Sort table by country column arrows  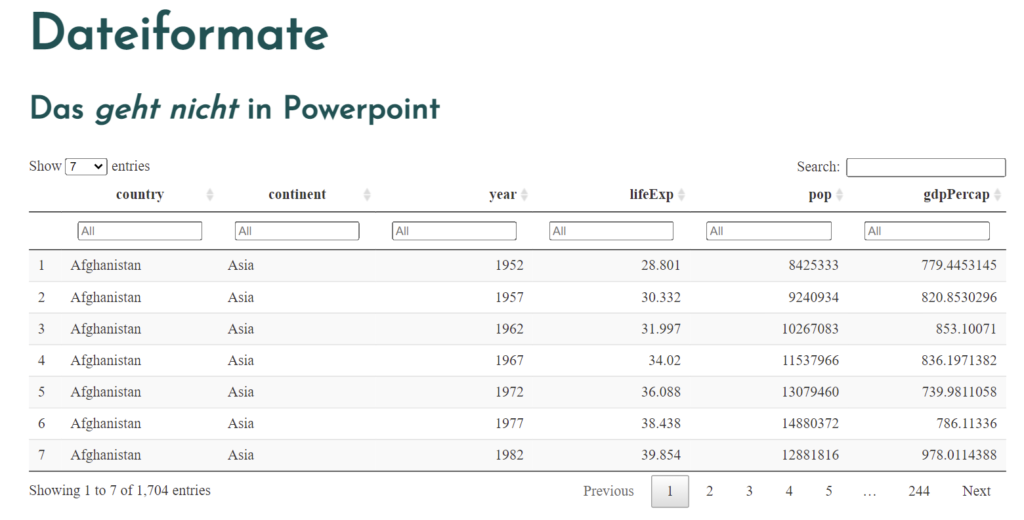click(210, 195)
